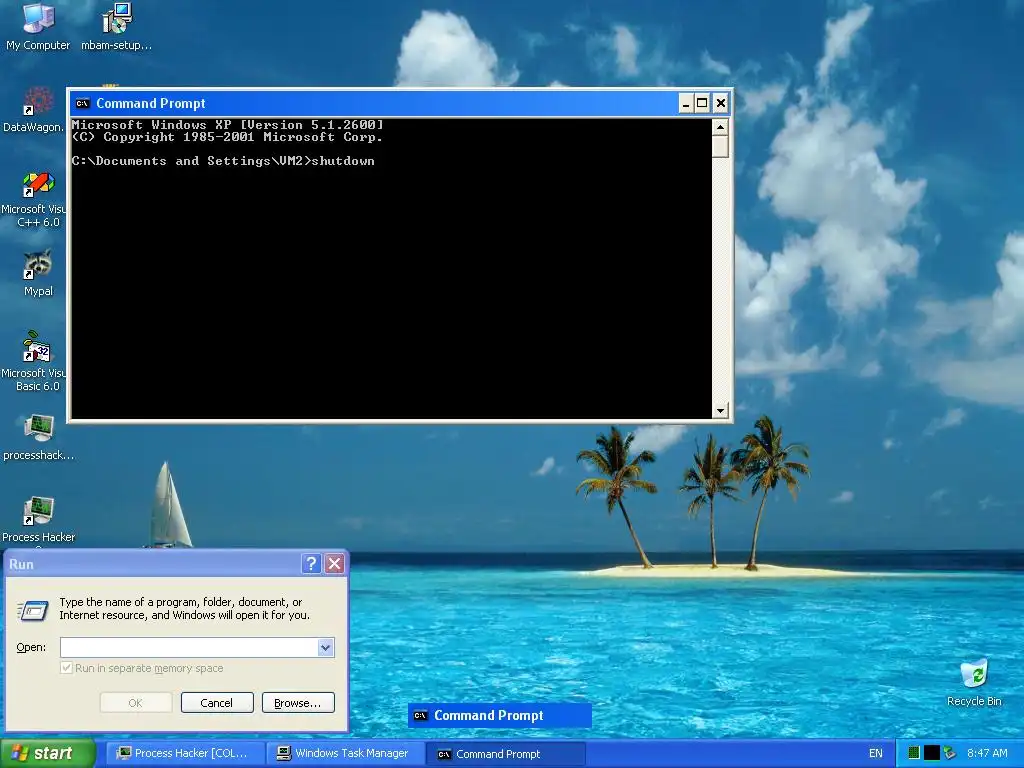The width and height of the screenshot is (1024, 768).
Task: Click the Run dialog help question button
Action: (x=312, y=564)
